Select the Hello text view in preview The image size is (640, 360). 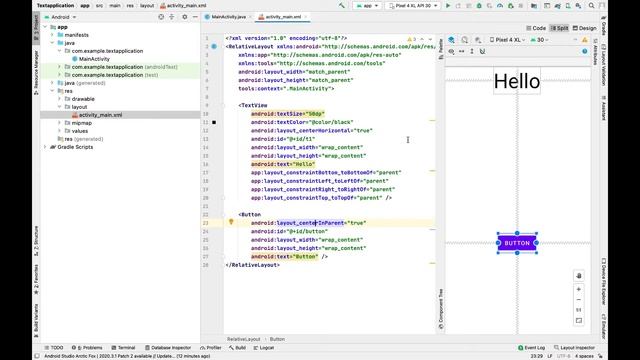[x=517, y=82]
